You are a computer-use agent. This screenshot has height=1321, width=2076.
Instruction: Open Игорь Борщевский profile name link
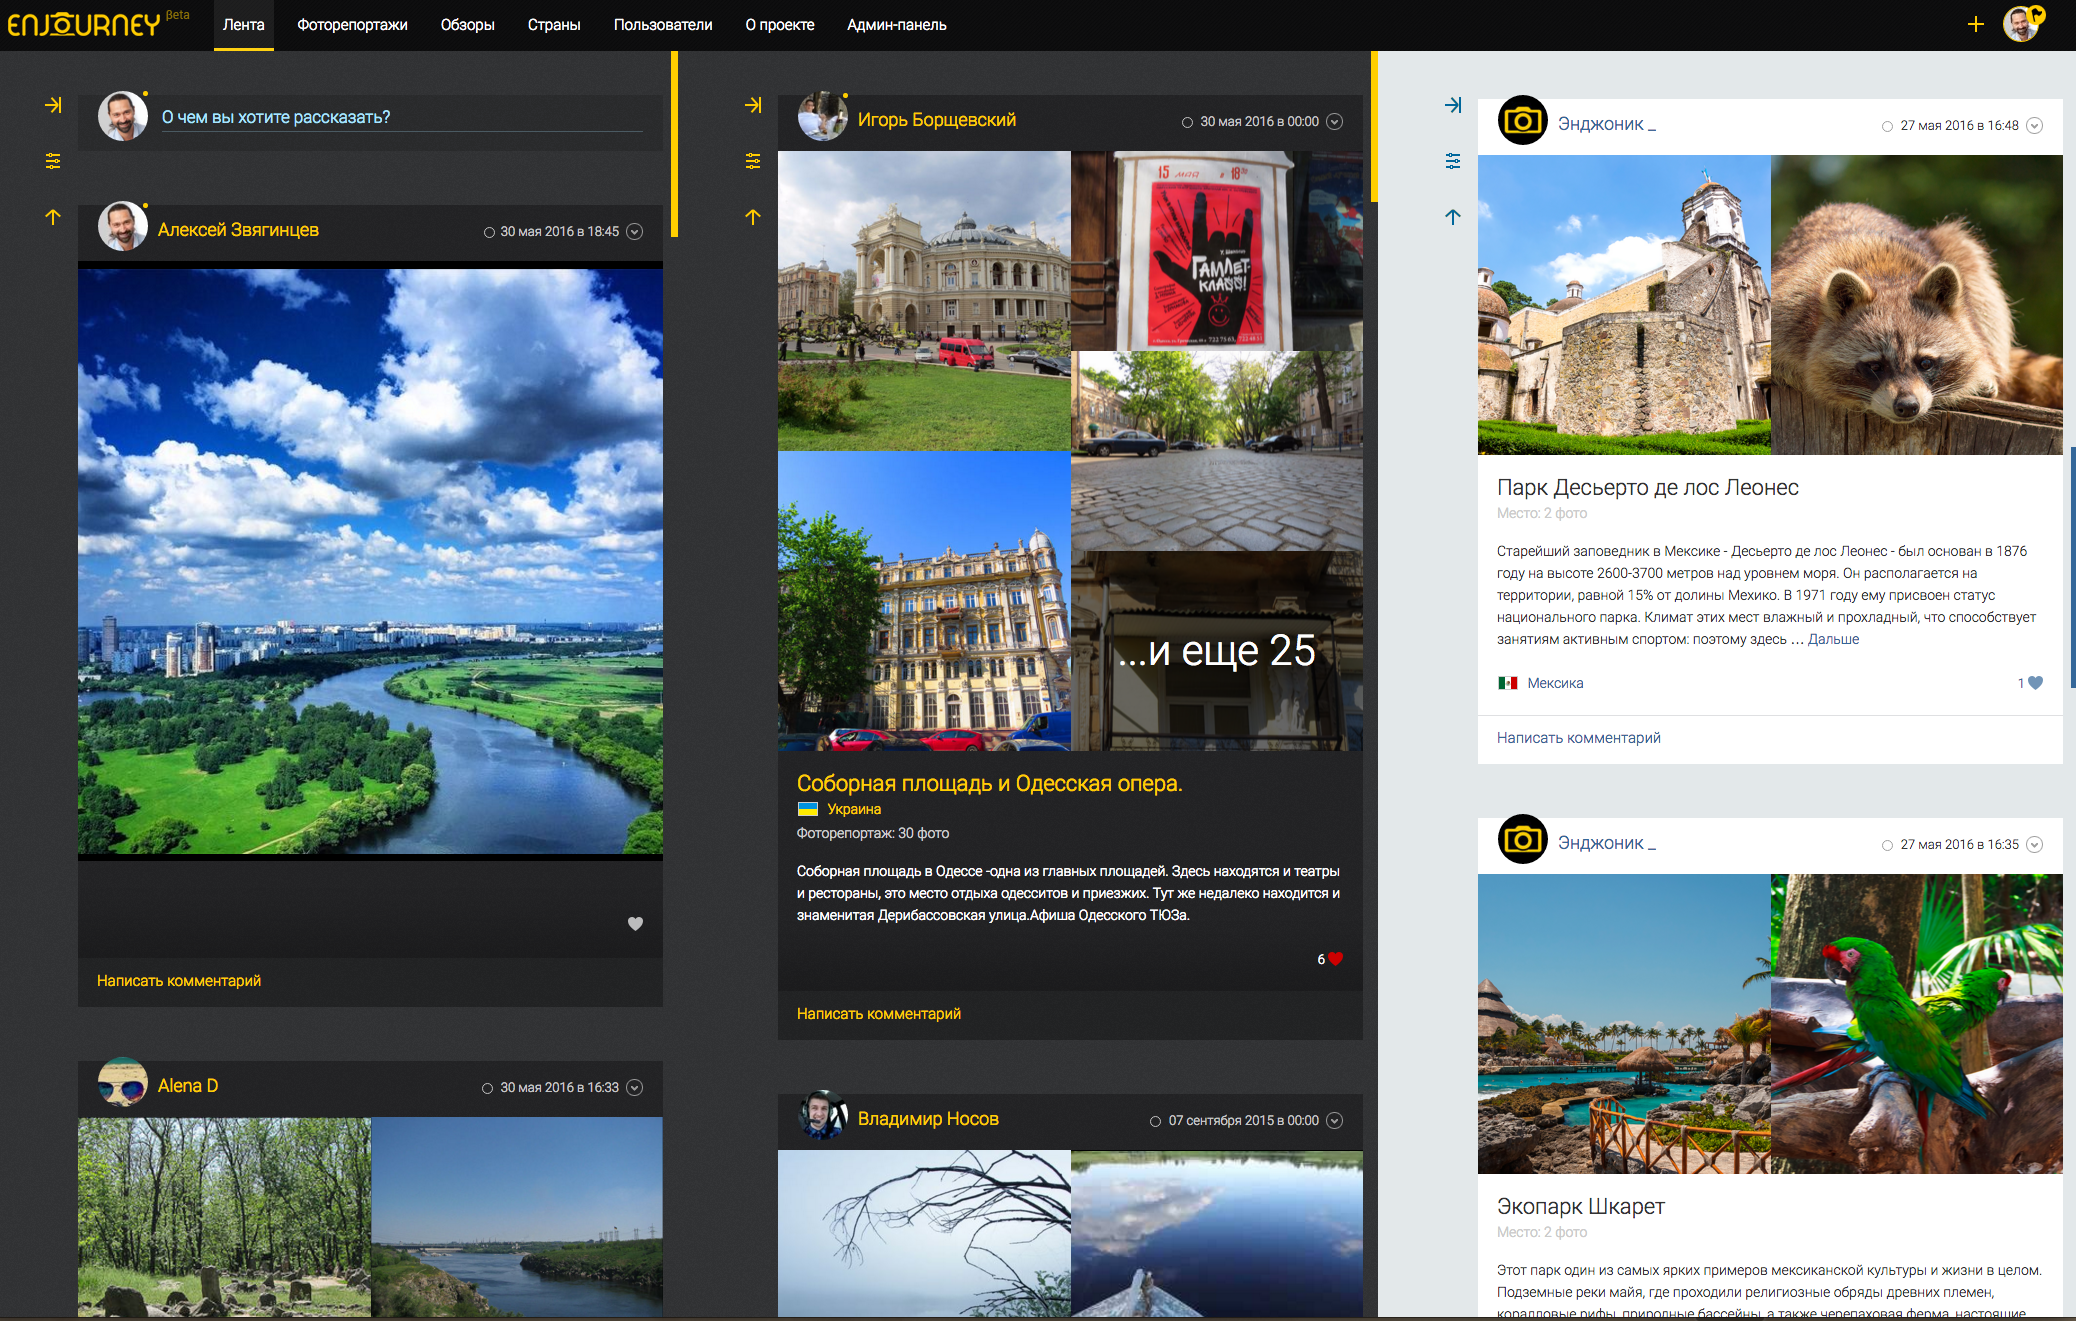pyautogui.click(x=937, y=120)
